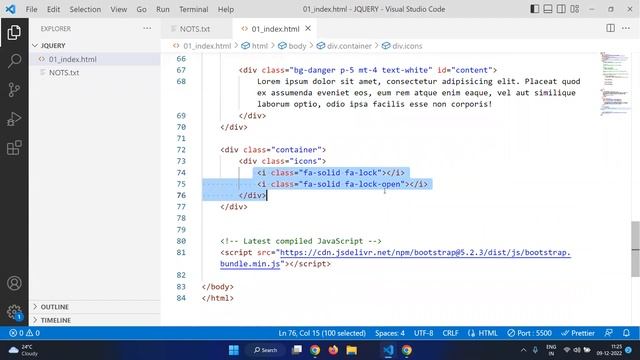Toggle the bottom panel layout icon
Image resolution: width=640 pixels, height=360 pixels.
(548, 9)
